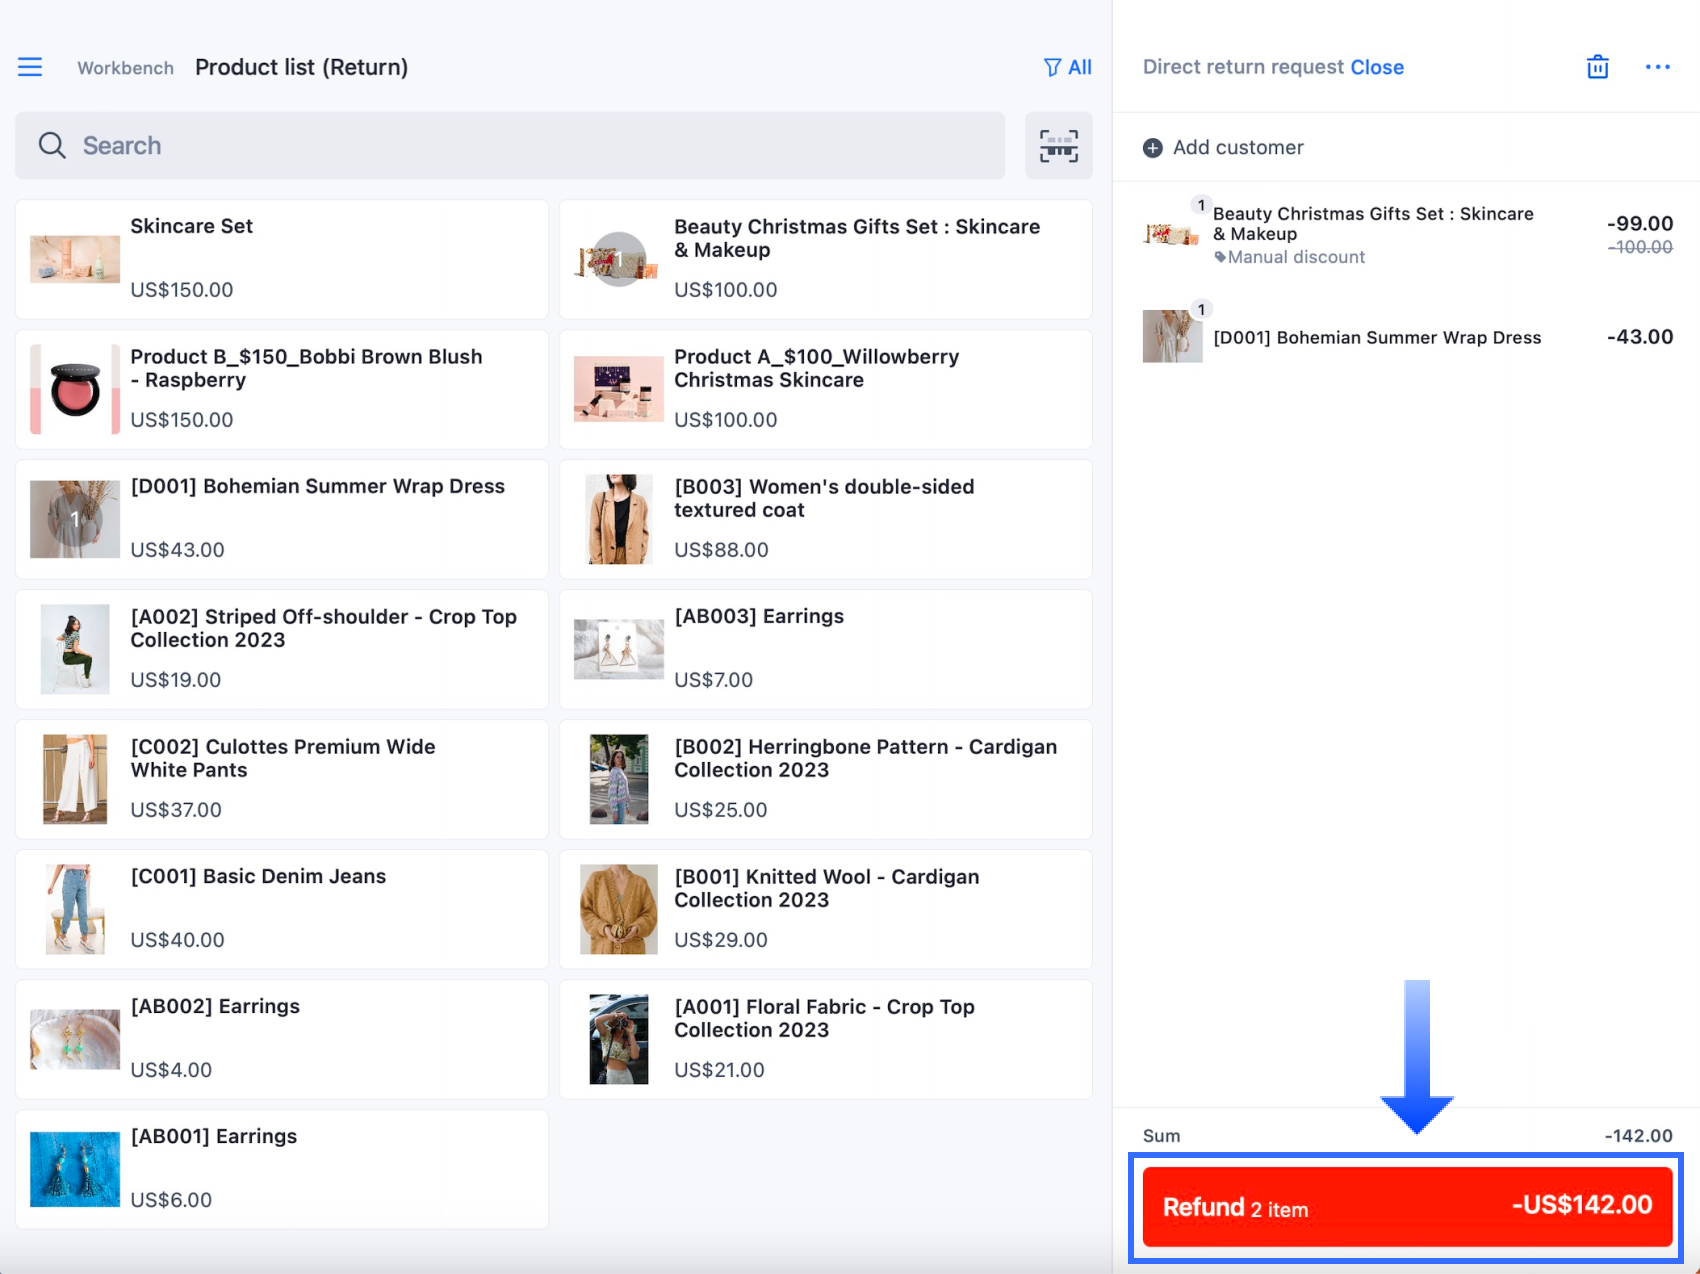Viewport: 1700px width, 1274px height.
Task: Click Bohemian Summer Wrap Dress list thumbnail
Action: [x=75, y=519]
